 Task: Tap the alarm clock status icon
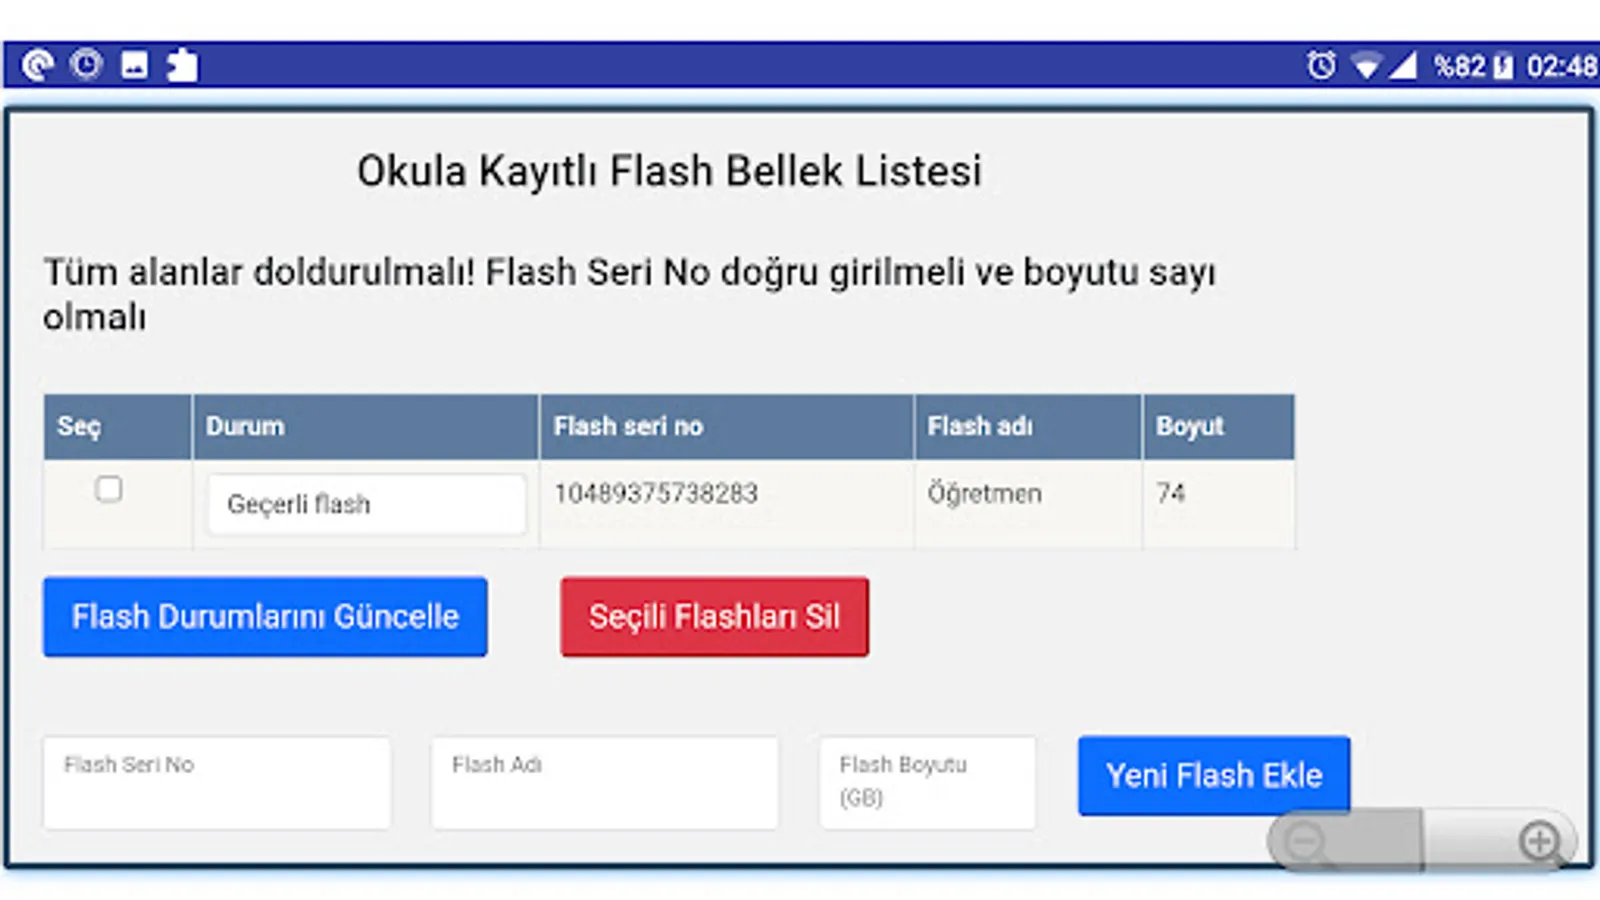coord(1320,66)
